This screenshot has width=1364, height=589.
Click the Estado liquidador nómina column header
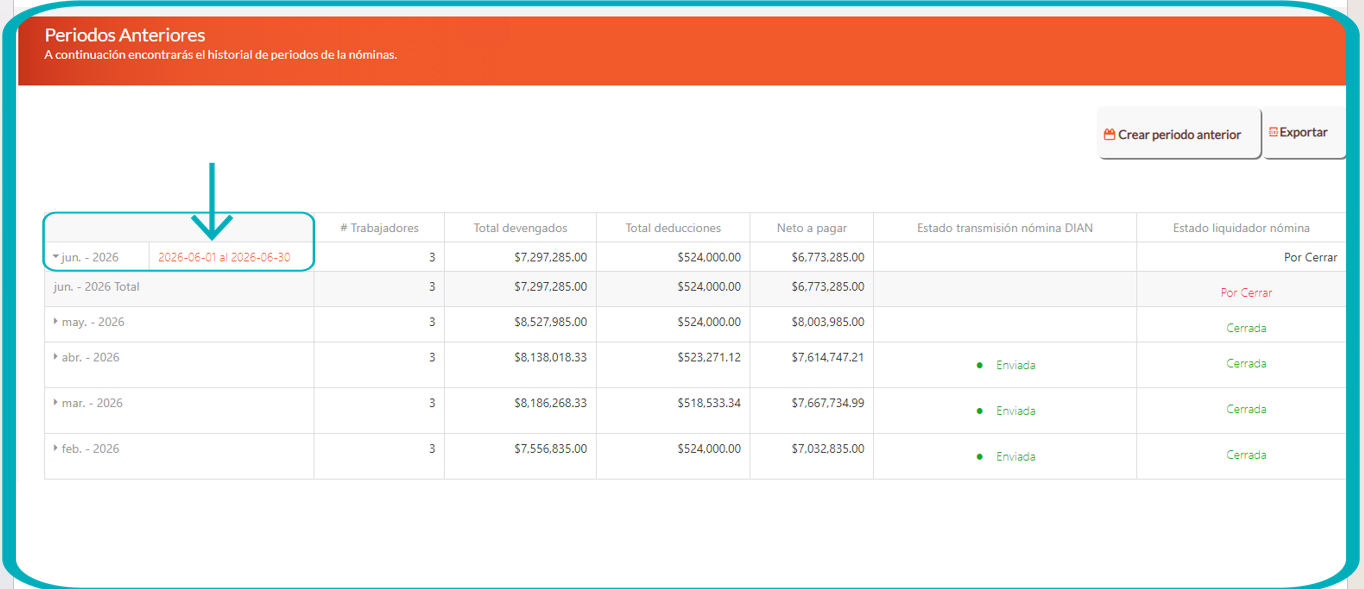coord(1241,228)
